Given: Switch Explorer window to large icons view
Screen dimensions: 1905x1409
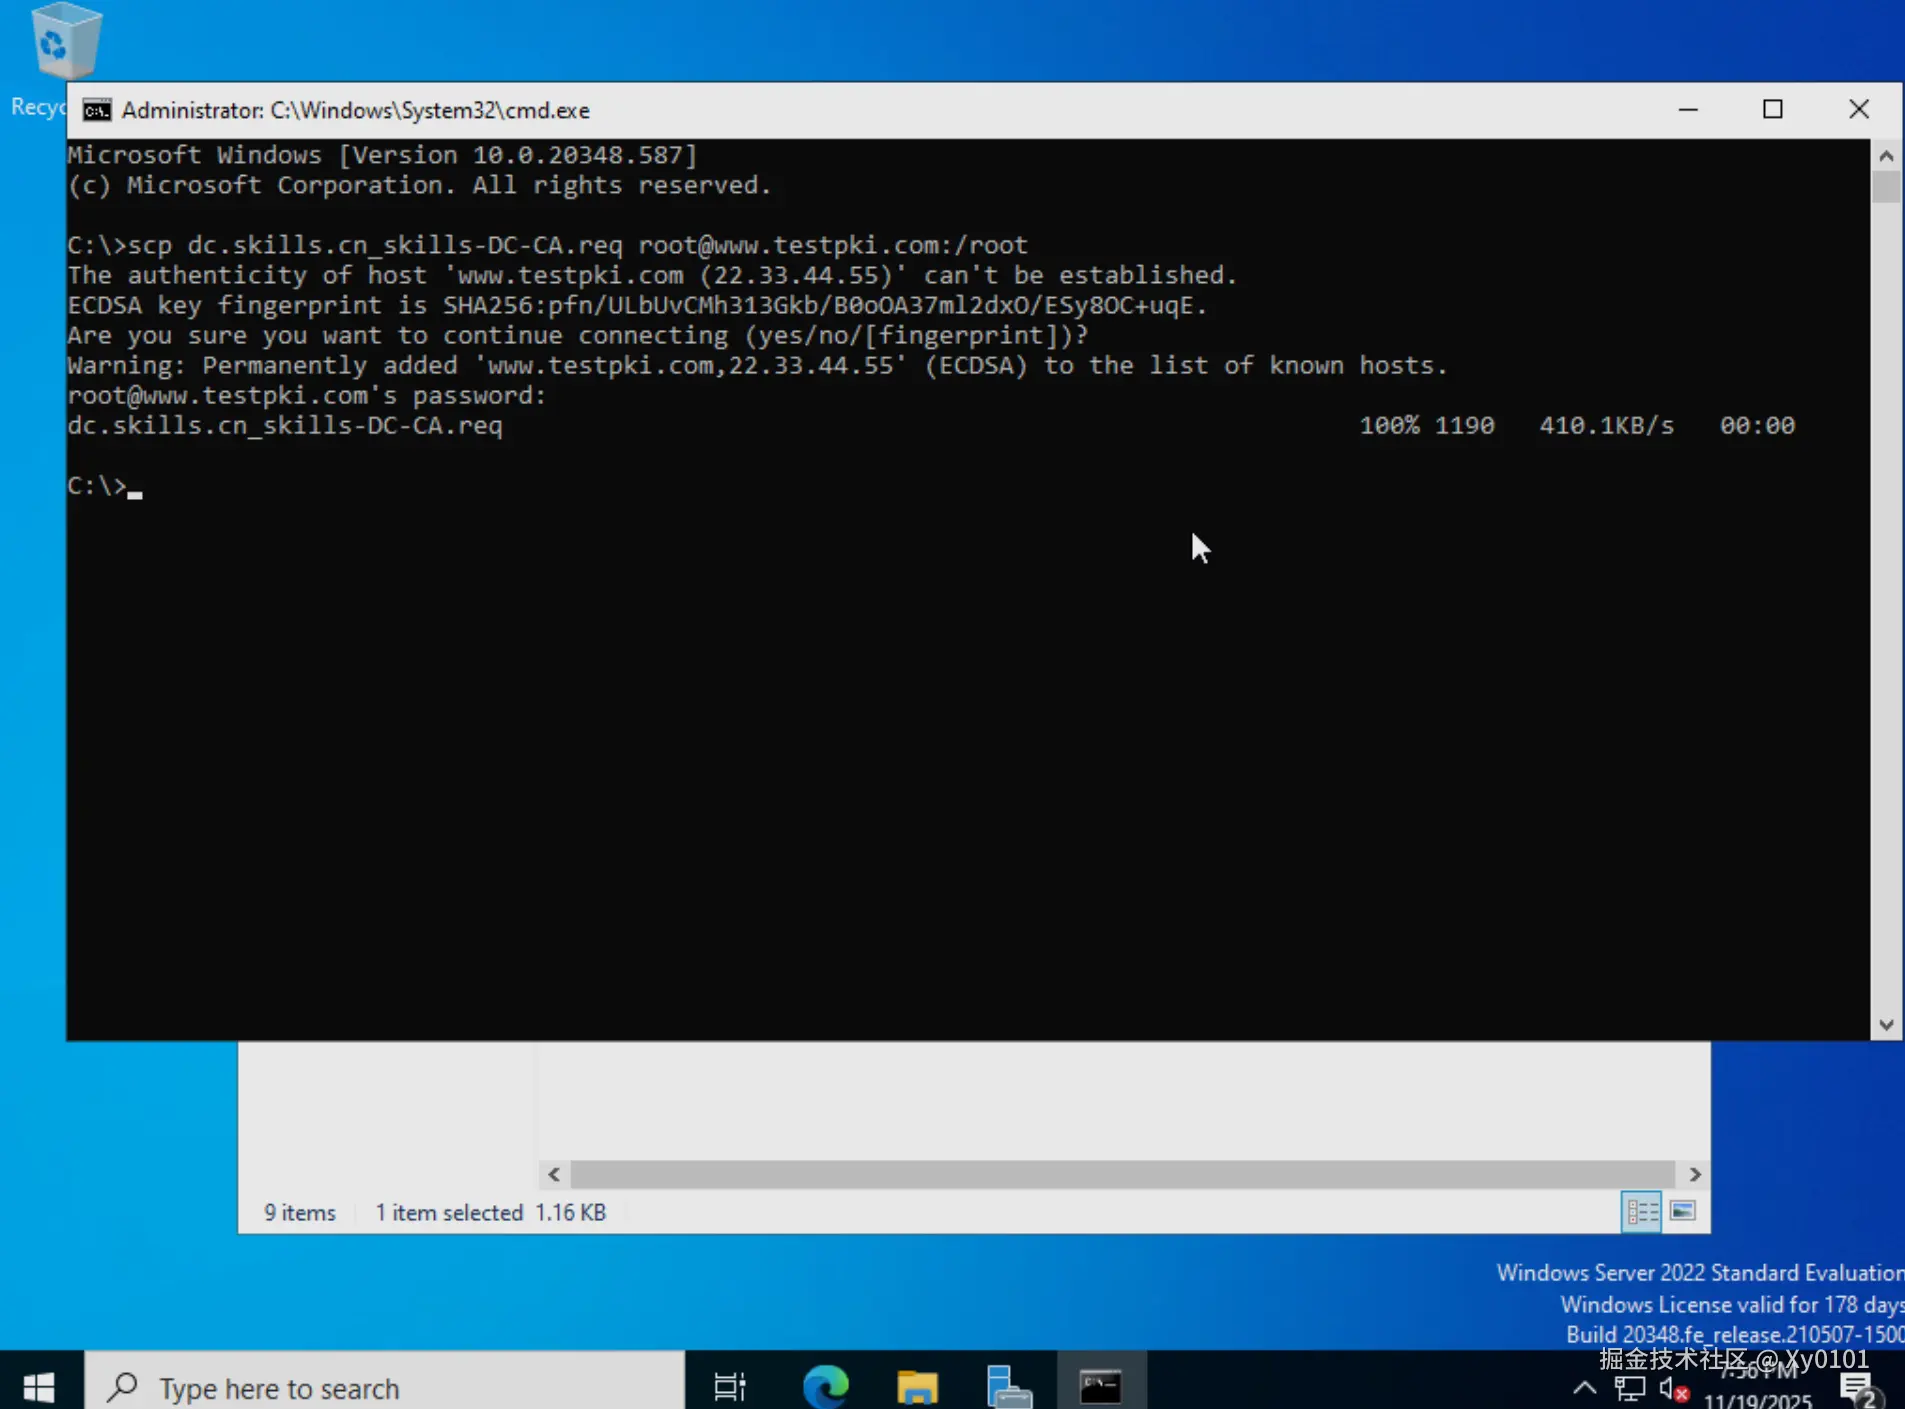Looking at the screenshot, I should 1683,1212.
